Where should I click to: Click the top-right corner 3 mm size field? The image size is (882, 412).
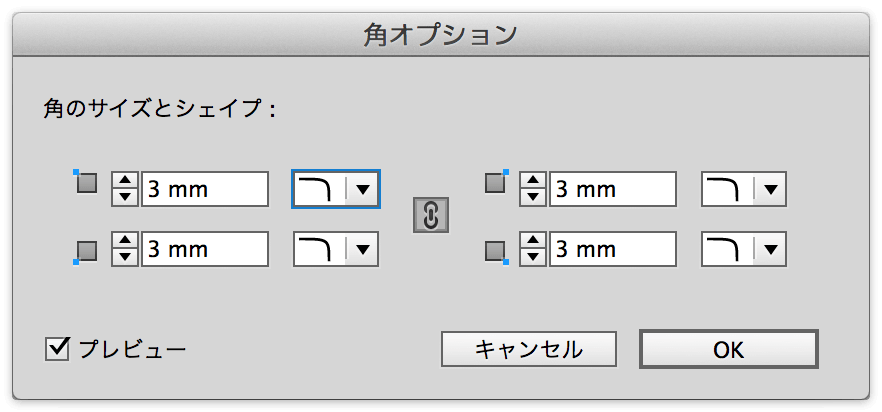point(613,189)
